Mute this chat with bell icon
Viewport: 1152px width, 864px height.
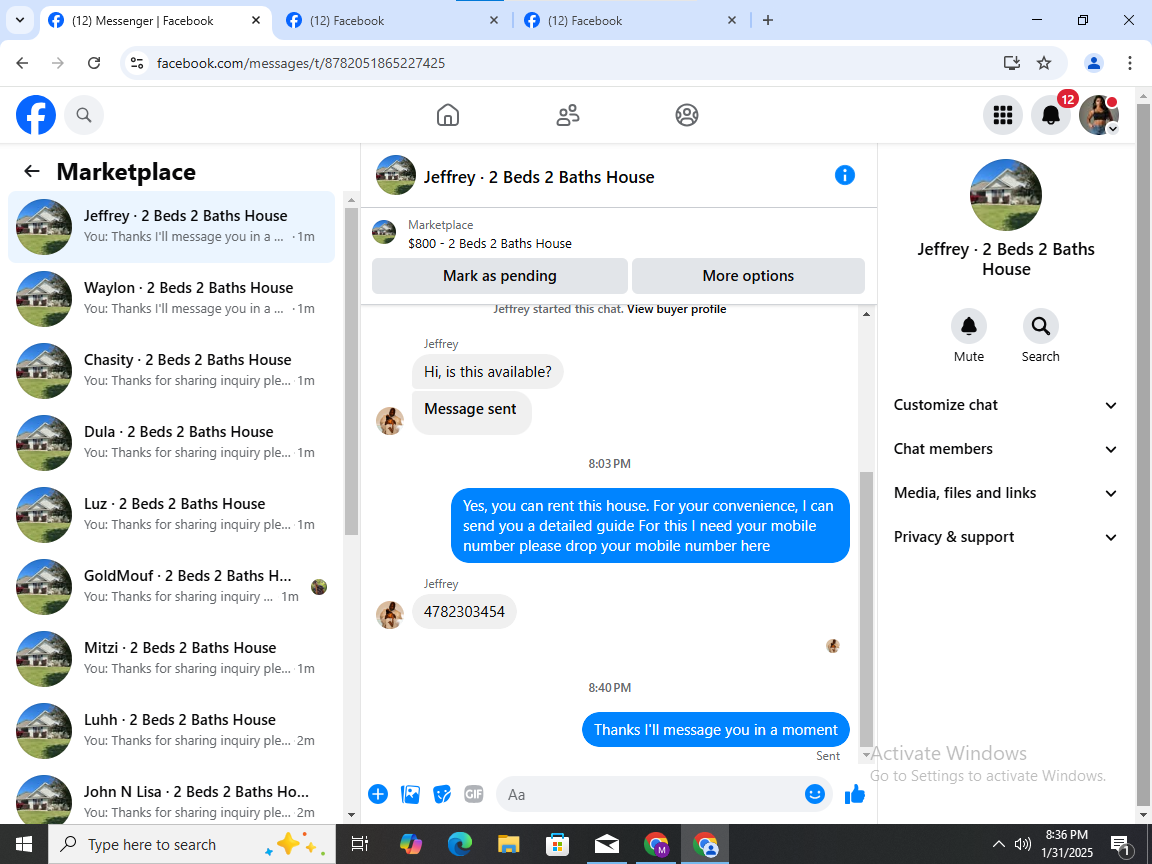tap(968, 325)
